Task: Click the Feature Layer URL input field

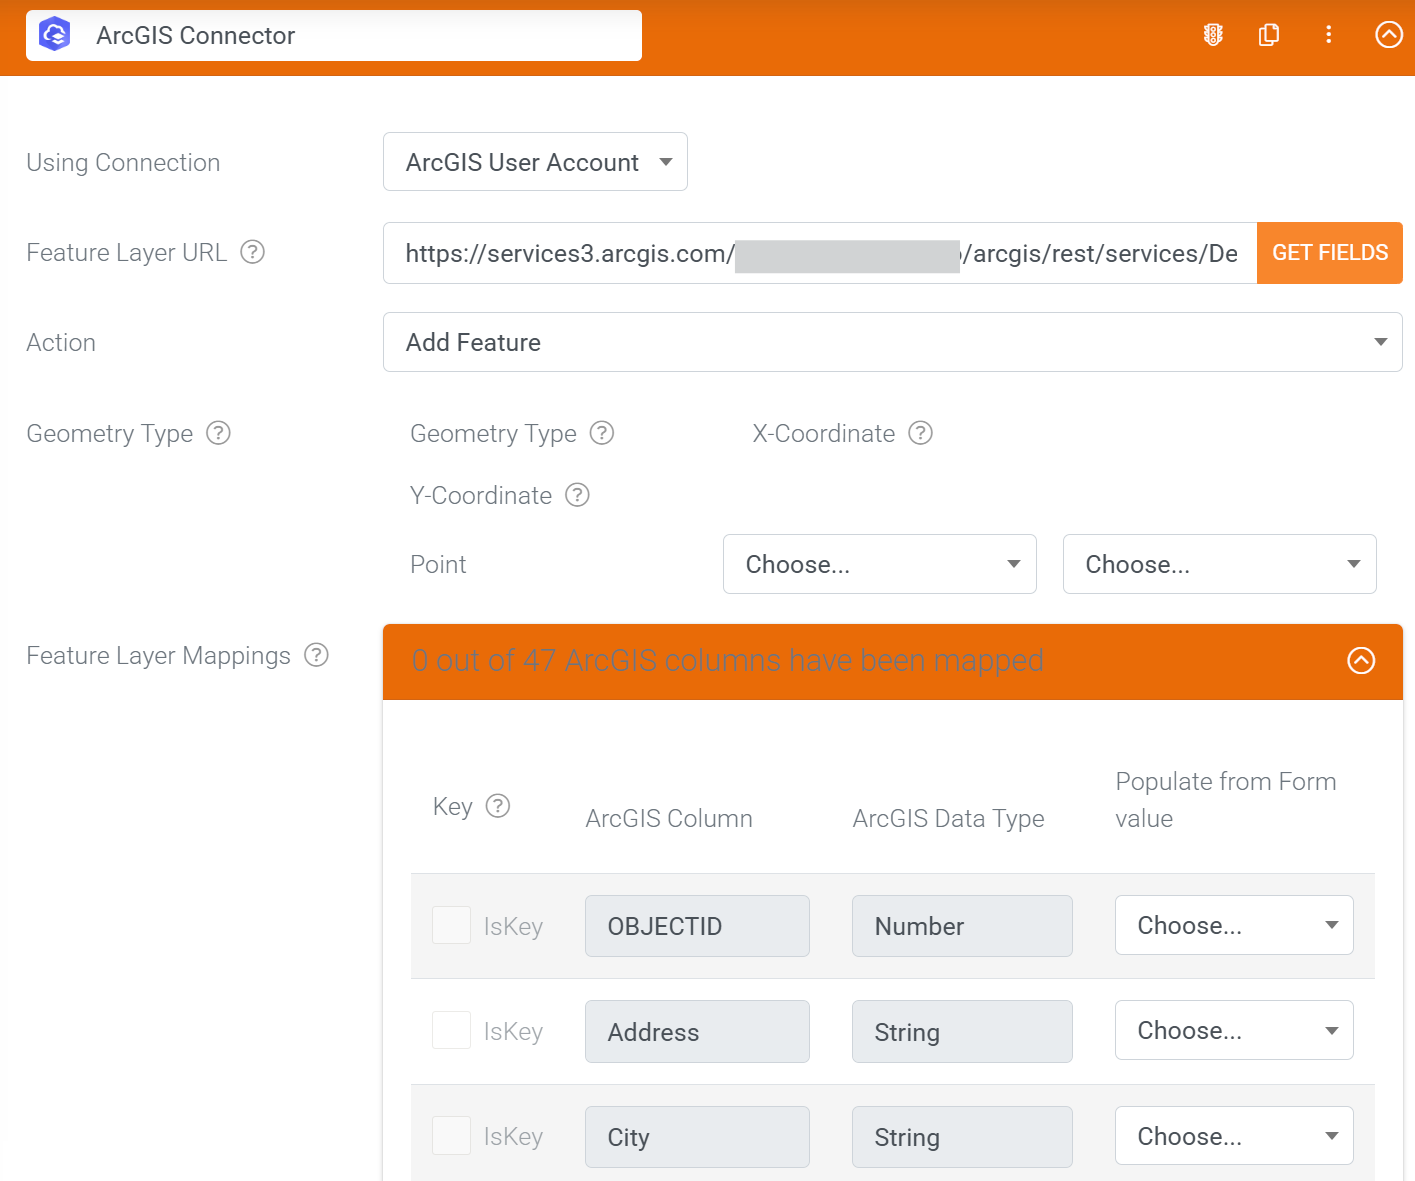Action: coord(820,253)
